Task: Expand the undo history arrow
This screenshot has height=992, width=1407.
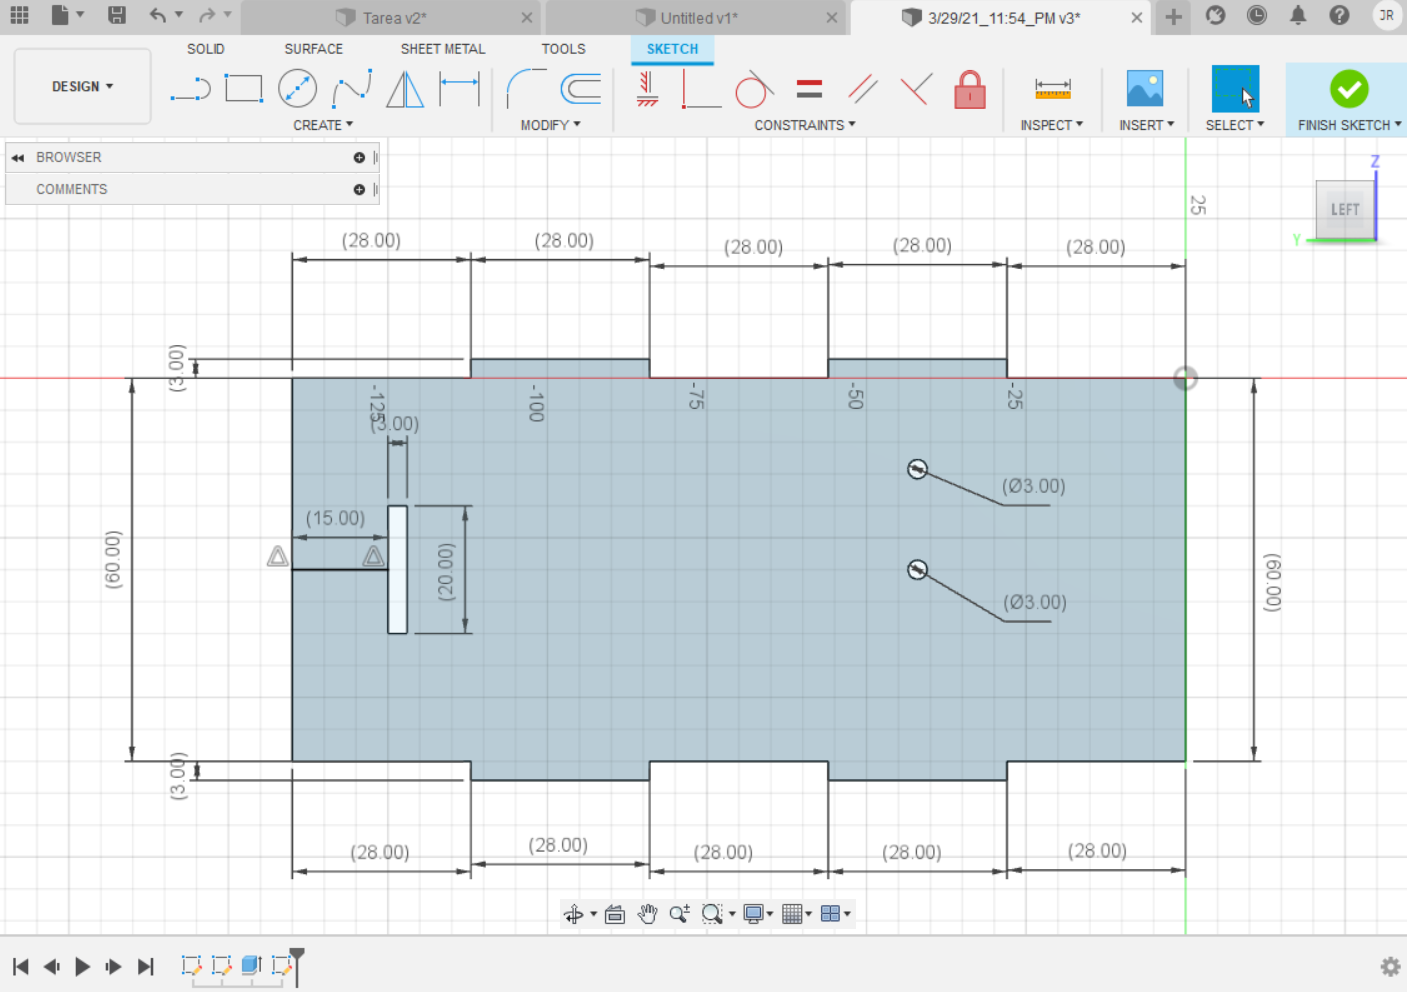Action: point(179,15)
